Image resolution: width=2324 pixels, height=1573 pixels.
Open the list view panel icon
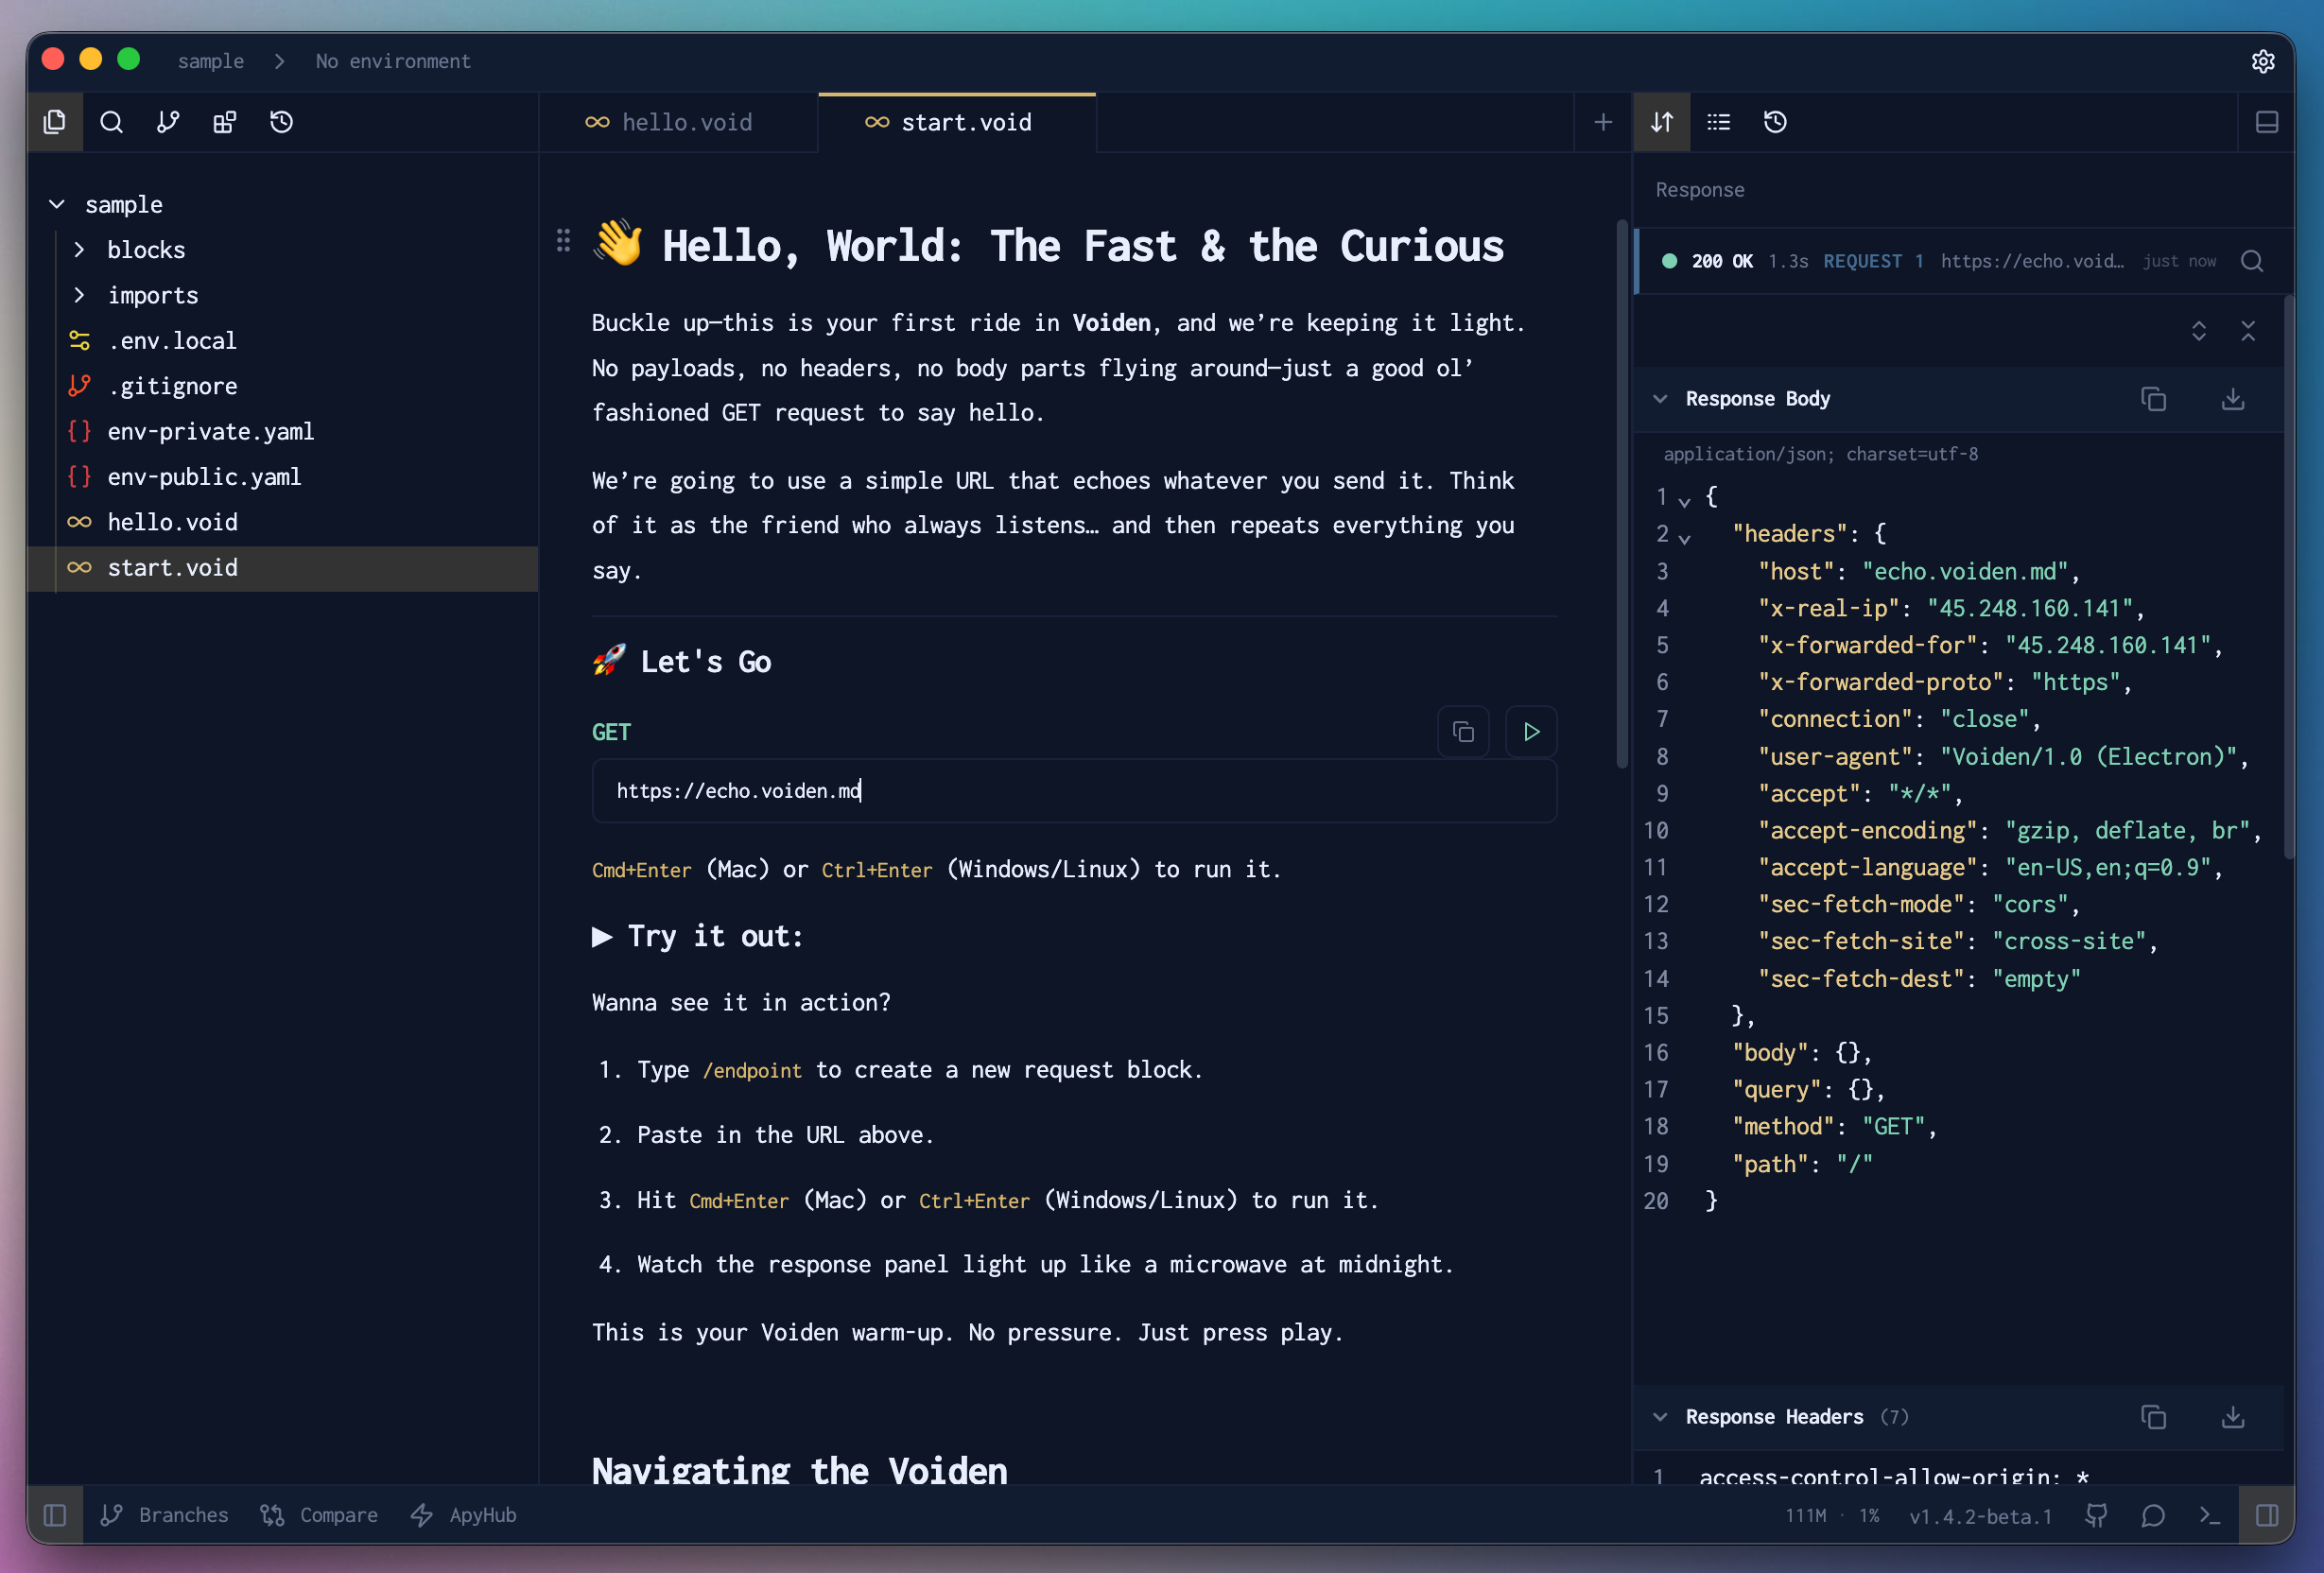pos(1719,122)
